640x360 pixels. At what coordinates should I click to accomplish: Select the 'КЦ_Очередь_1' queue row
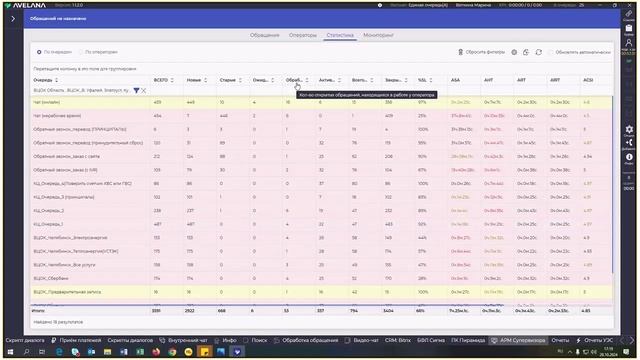pyautogui.click(x=321, y=224)
